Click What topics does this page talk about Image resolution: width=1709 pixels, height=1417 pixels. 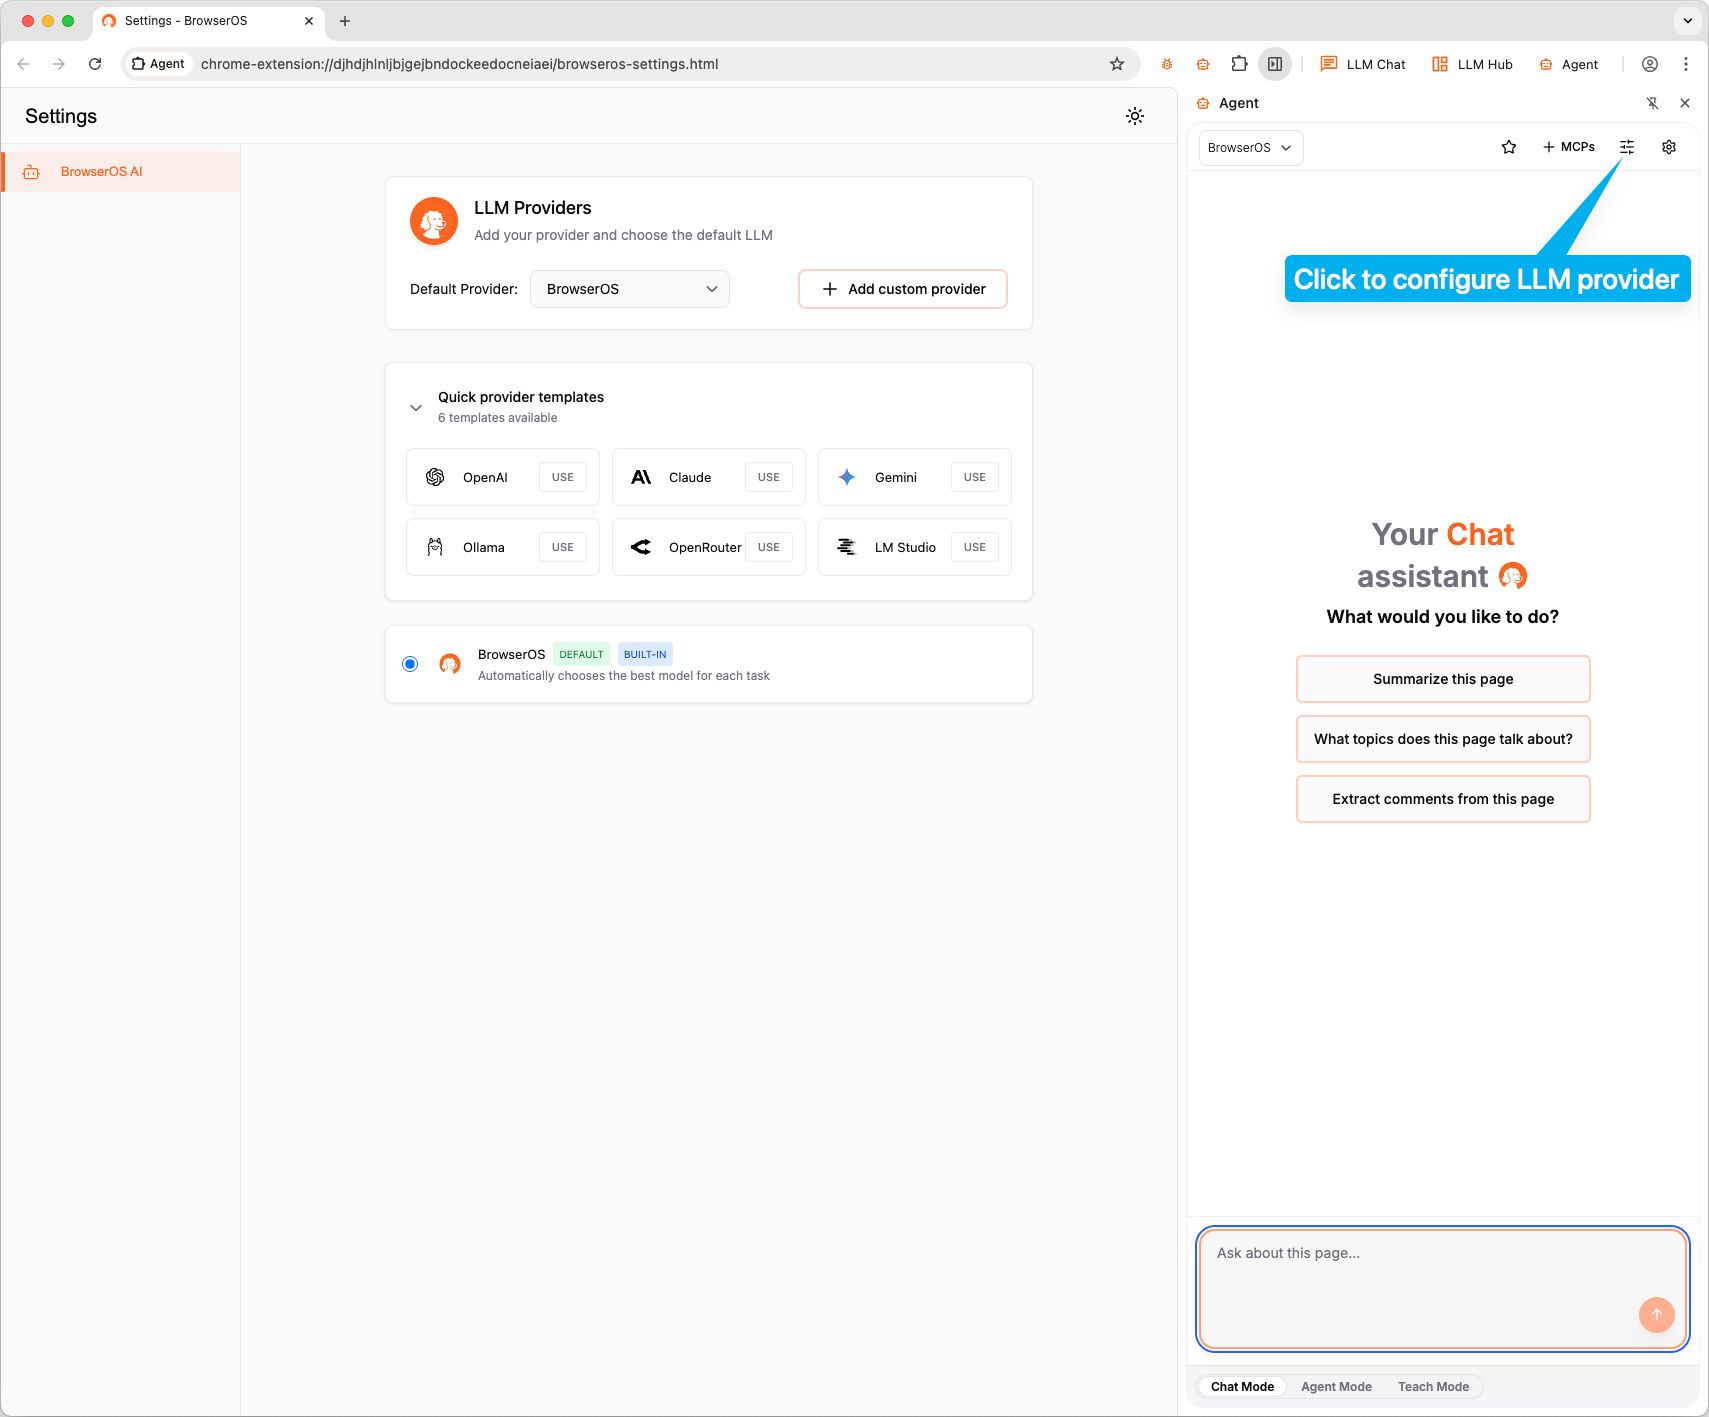[x=1443, y=739]
